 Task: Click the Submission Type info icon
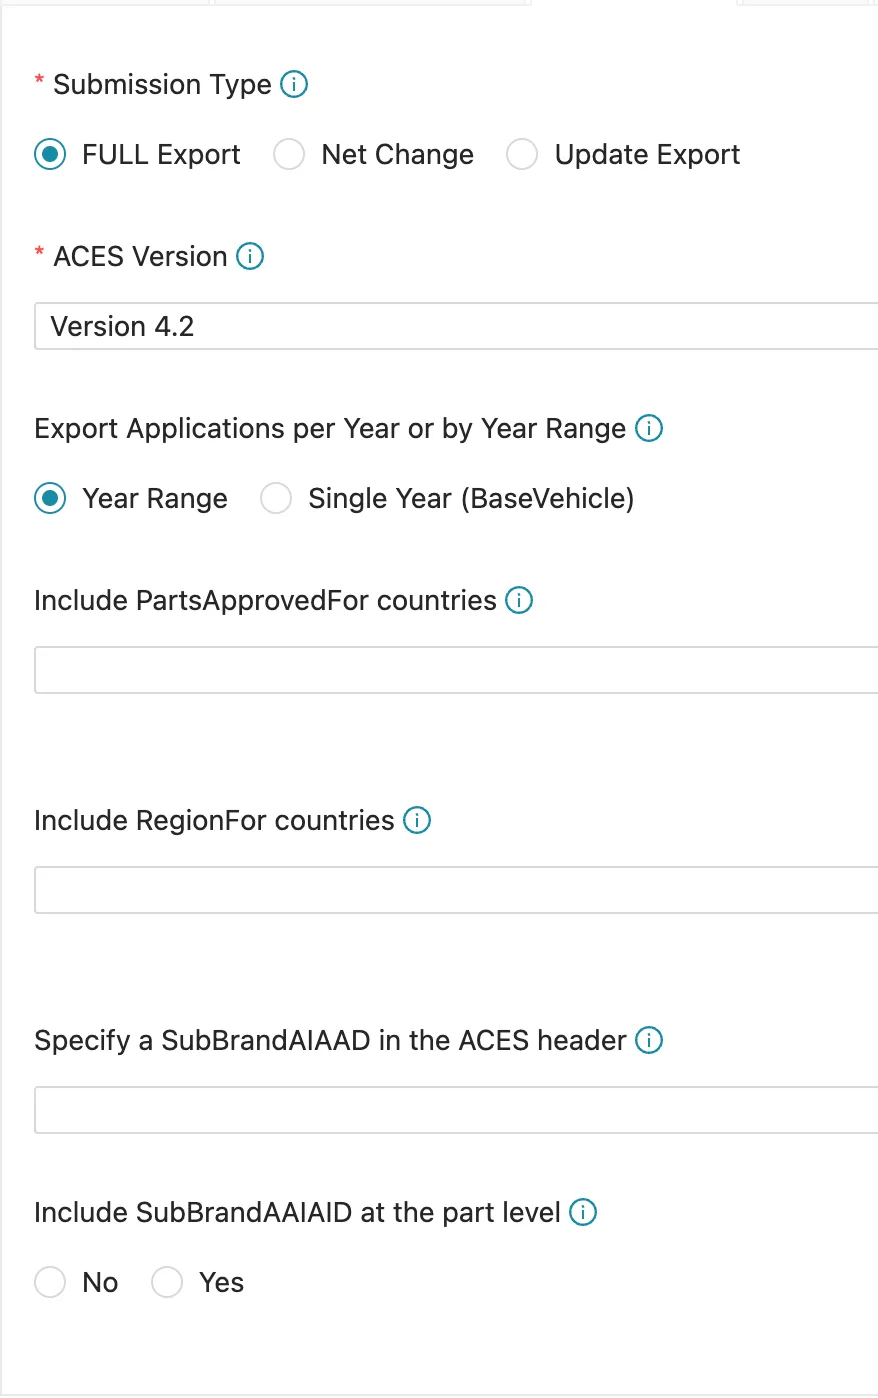294,85
